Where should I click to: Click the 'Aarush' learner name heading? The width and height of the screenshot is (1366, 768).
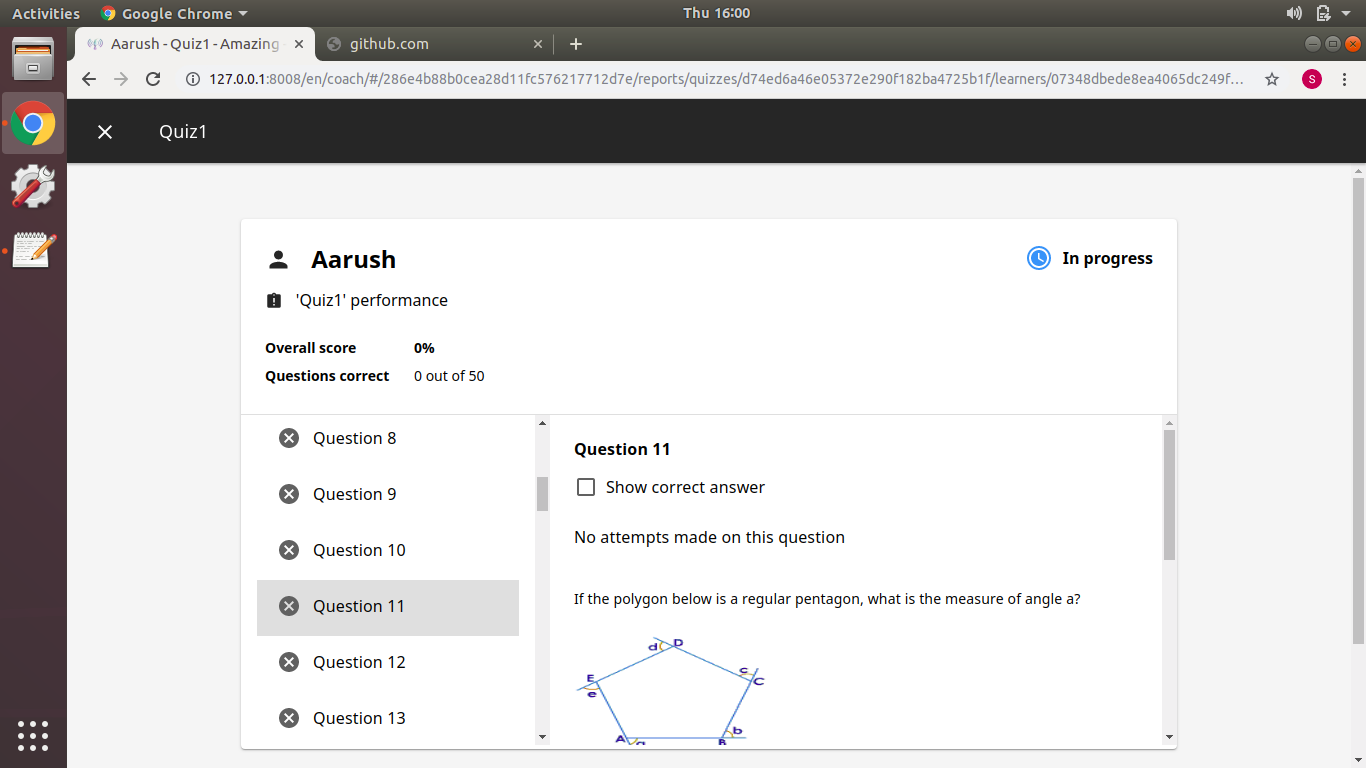[x=353, y=259]
